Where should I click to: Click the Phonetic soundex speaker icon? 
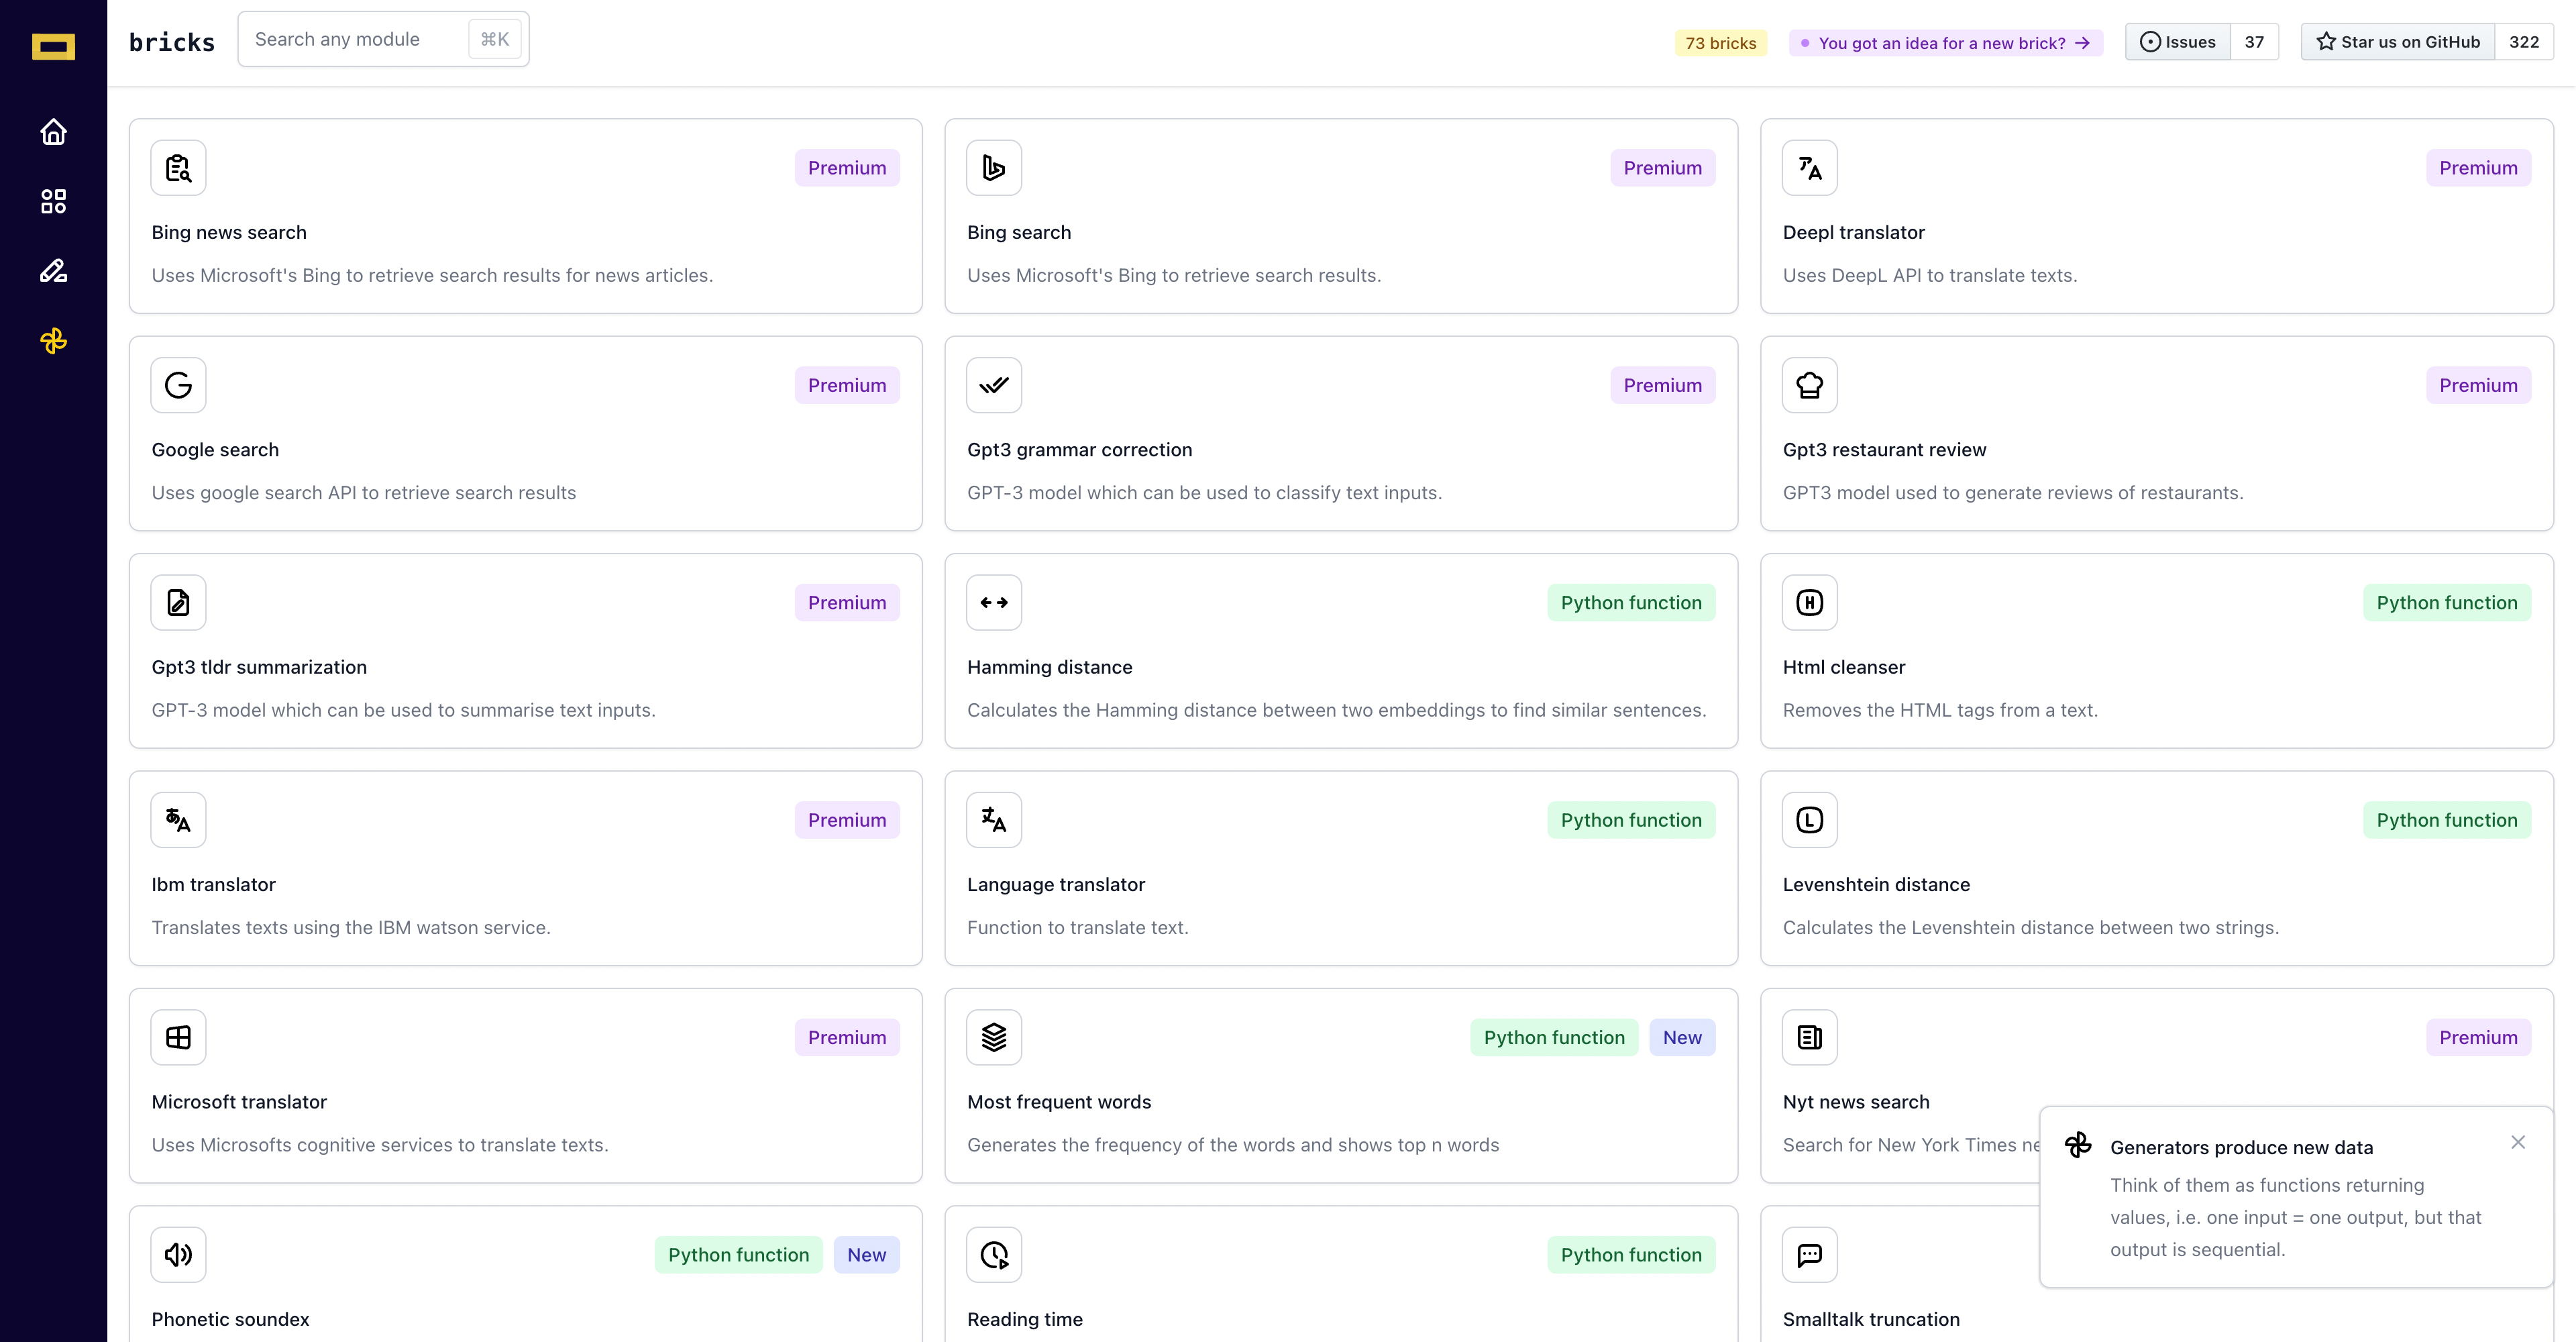(x=178, y=1255)
